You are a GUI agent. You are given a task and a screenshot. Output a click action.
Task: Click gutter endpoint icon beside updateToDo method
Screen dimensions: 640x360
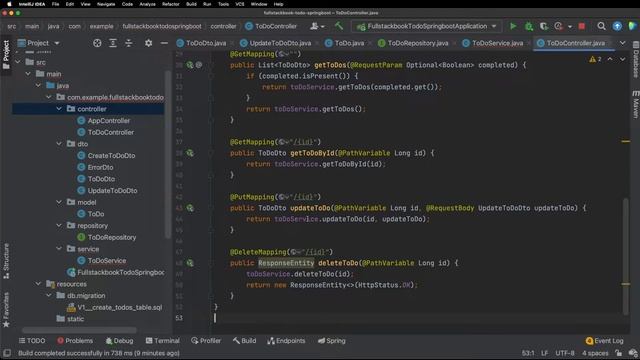tap(190, 208)
